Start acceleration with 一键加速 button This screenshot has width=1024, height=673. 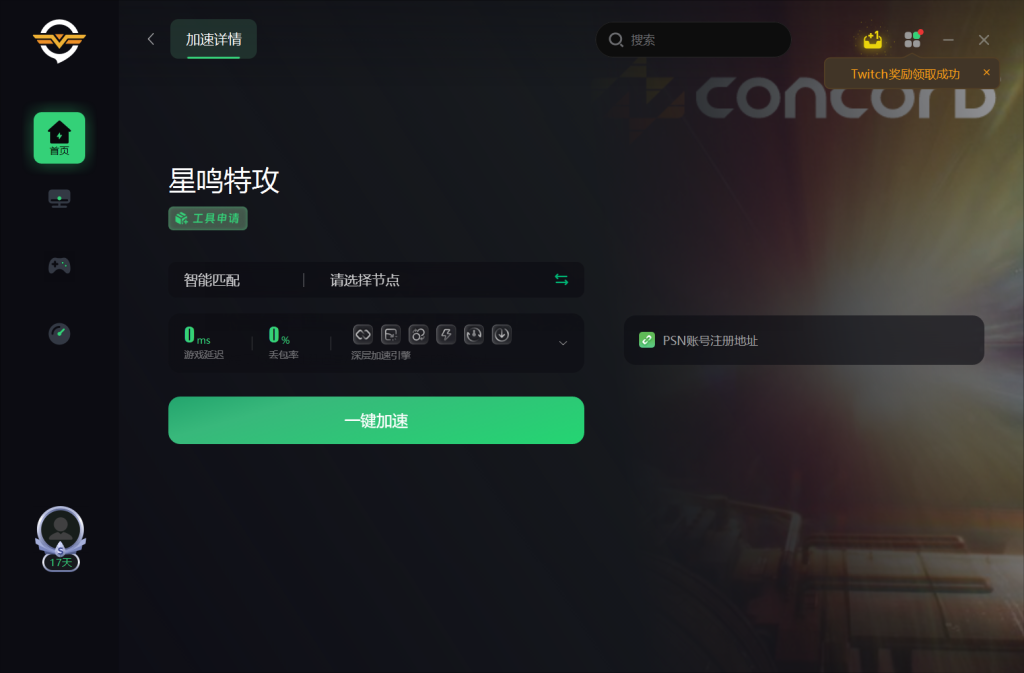pyautogui.click(x=376, y=420)
